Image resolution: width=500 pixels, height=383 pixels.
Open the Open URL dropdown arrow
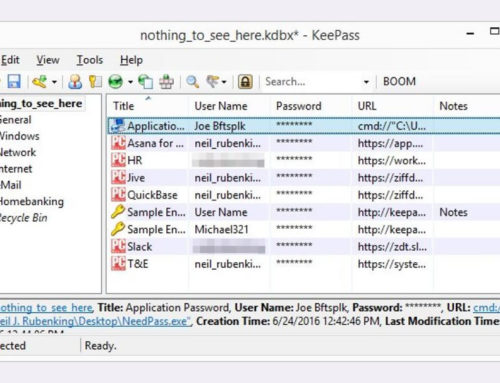(x=130, y=82)
